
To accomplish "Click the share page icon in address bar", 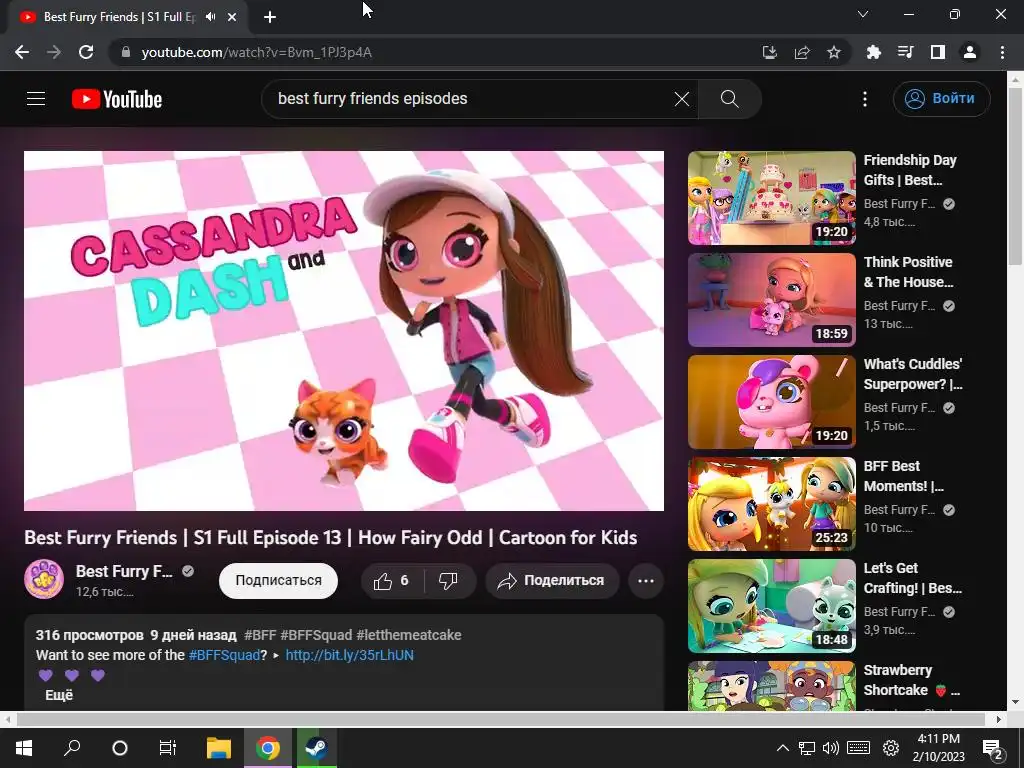I will (x=802, y=52).
